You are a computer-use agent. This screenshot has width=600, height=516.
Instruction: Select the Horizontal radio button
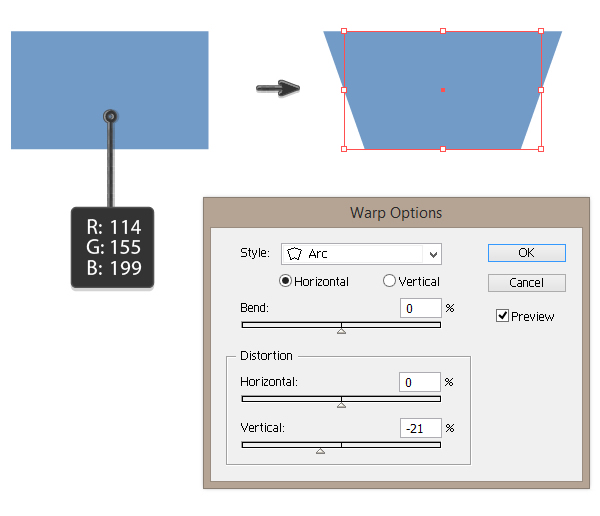click(x=286, y=282)
